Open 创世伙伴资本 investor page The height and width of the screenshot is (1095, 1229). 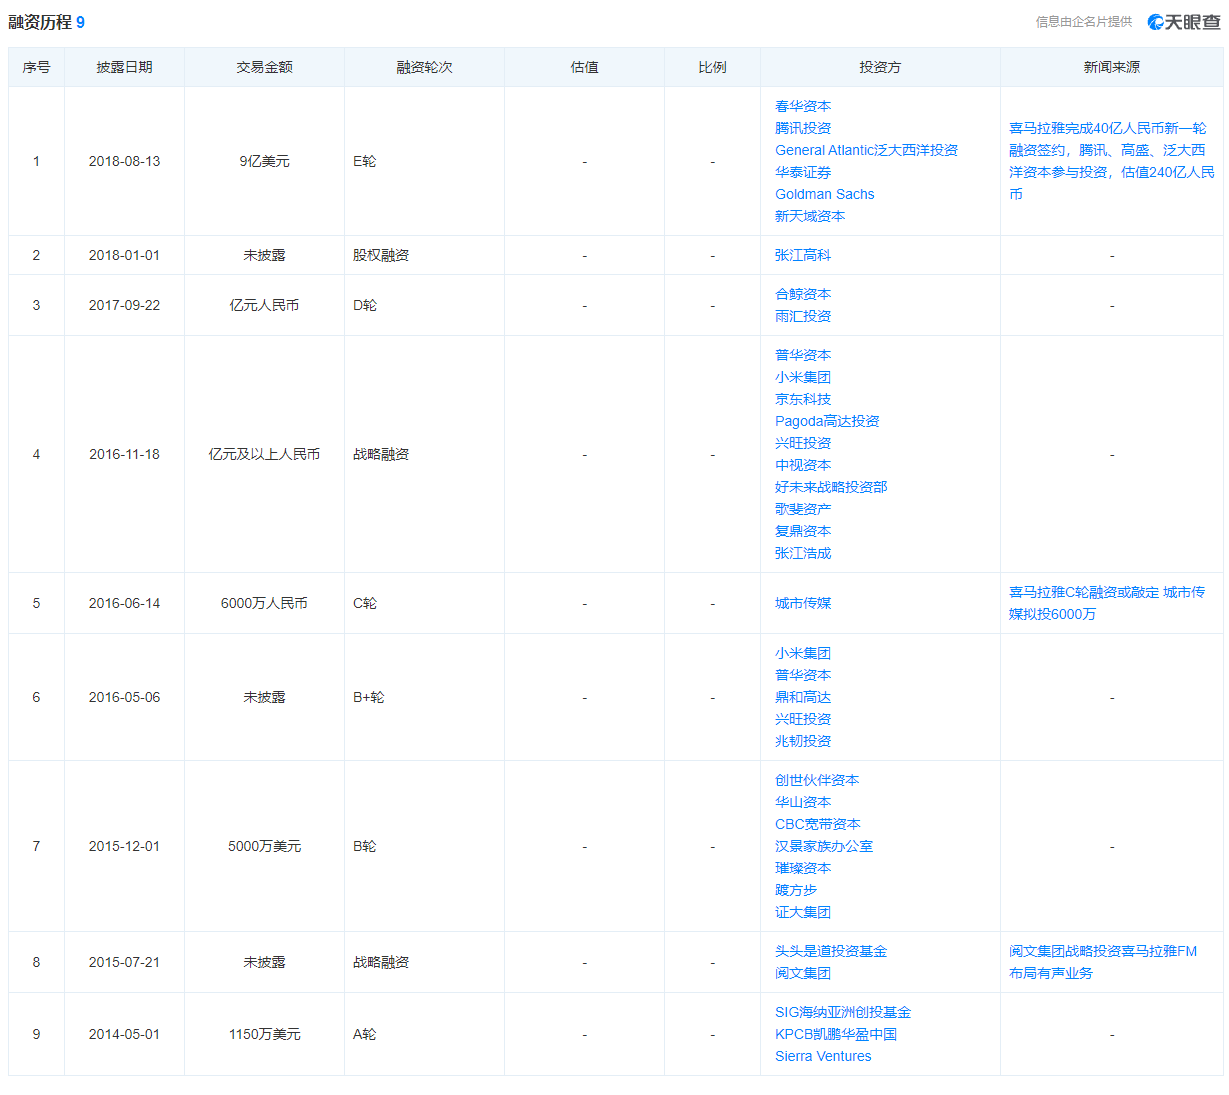(816, 780)
